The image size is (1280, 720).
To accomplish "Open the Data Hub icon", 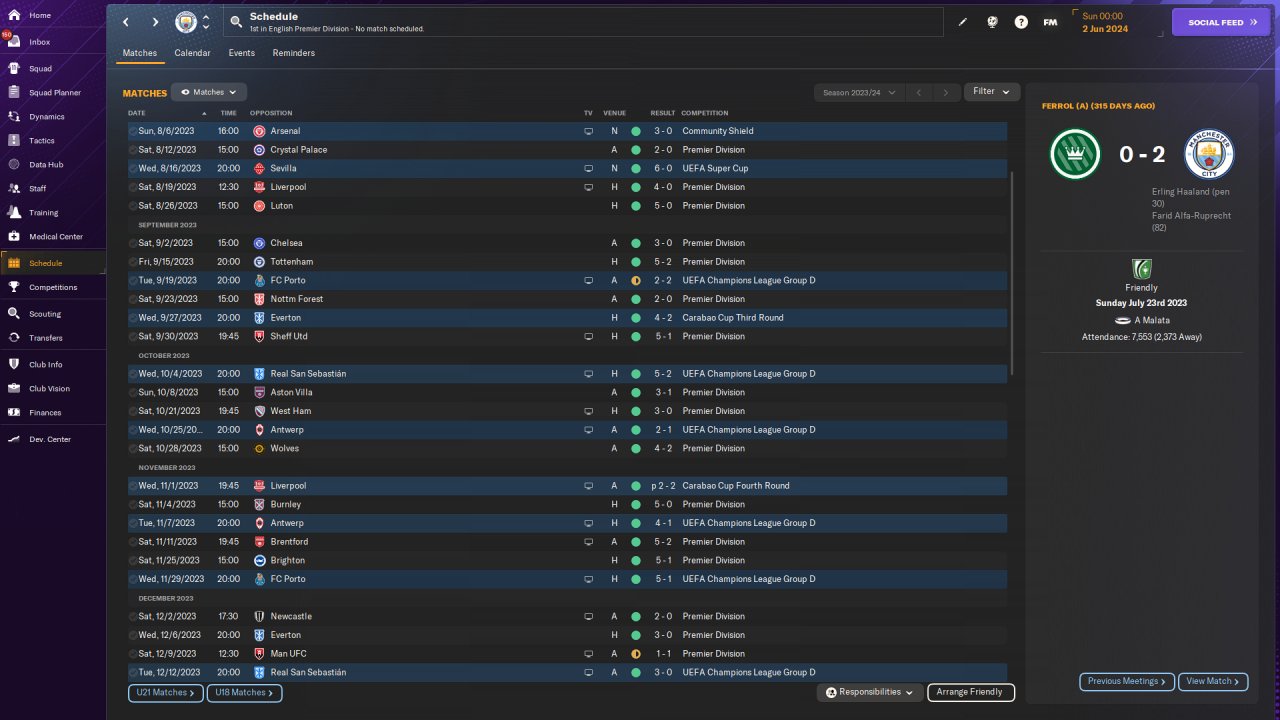I will [14, 164].
